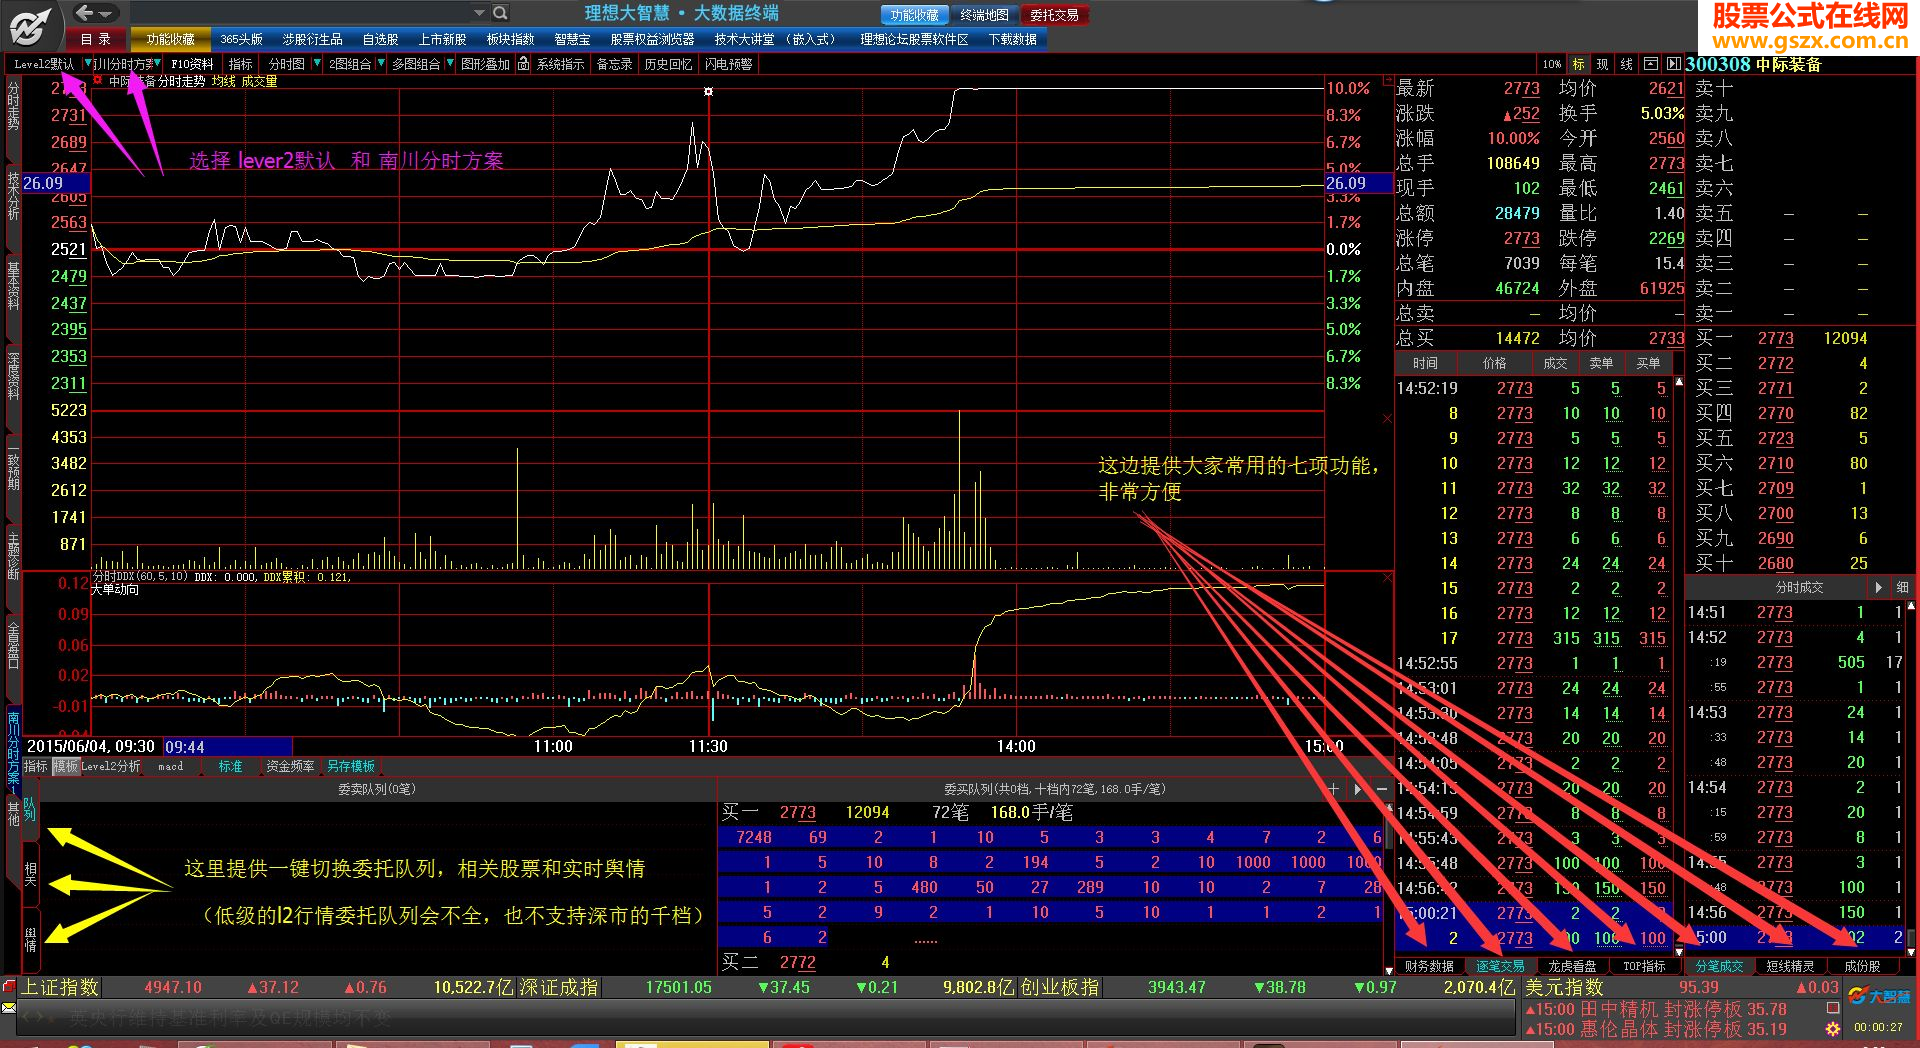Screen dimensions: 1920x1048
Task: Click the 系统指示 button
Action: pyautogui.click(x=560, y=64)
